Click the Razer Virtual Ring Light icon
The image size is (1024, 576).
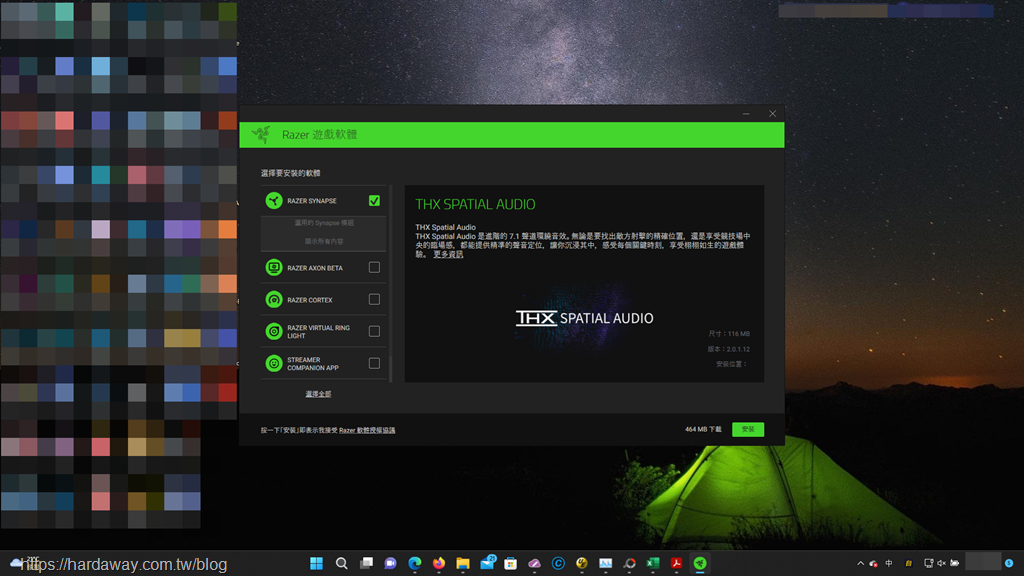pos(274,331)
